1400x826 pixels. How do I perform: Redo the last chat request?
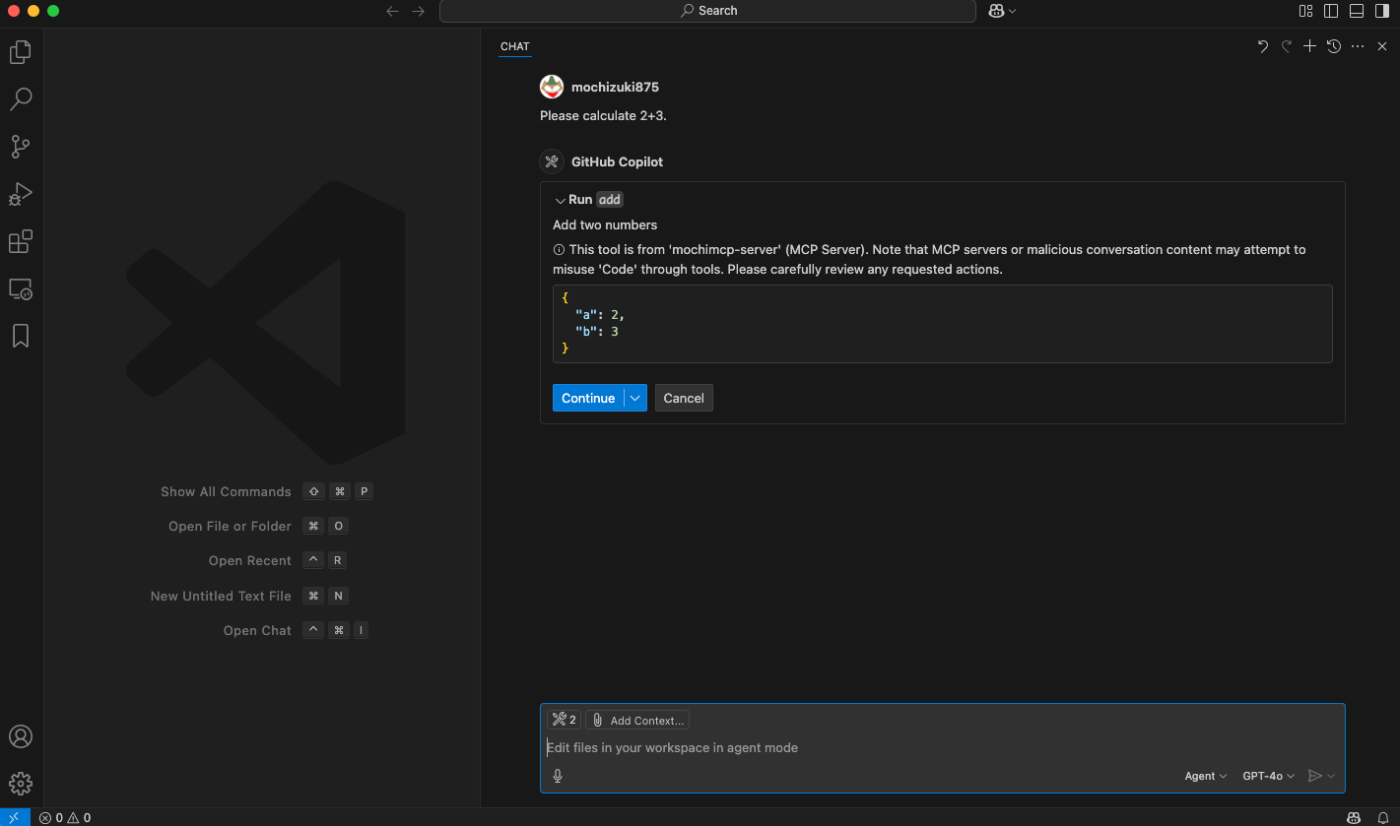(x=1287, y=46)
